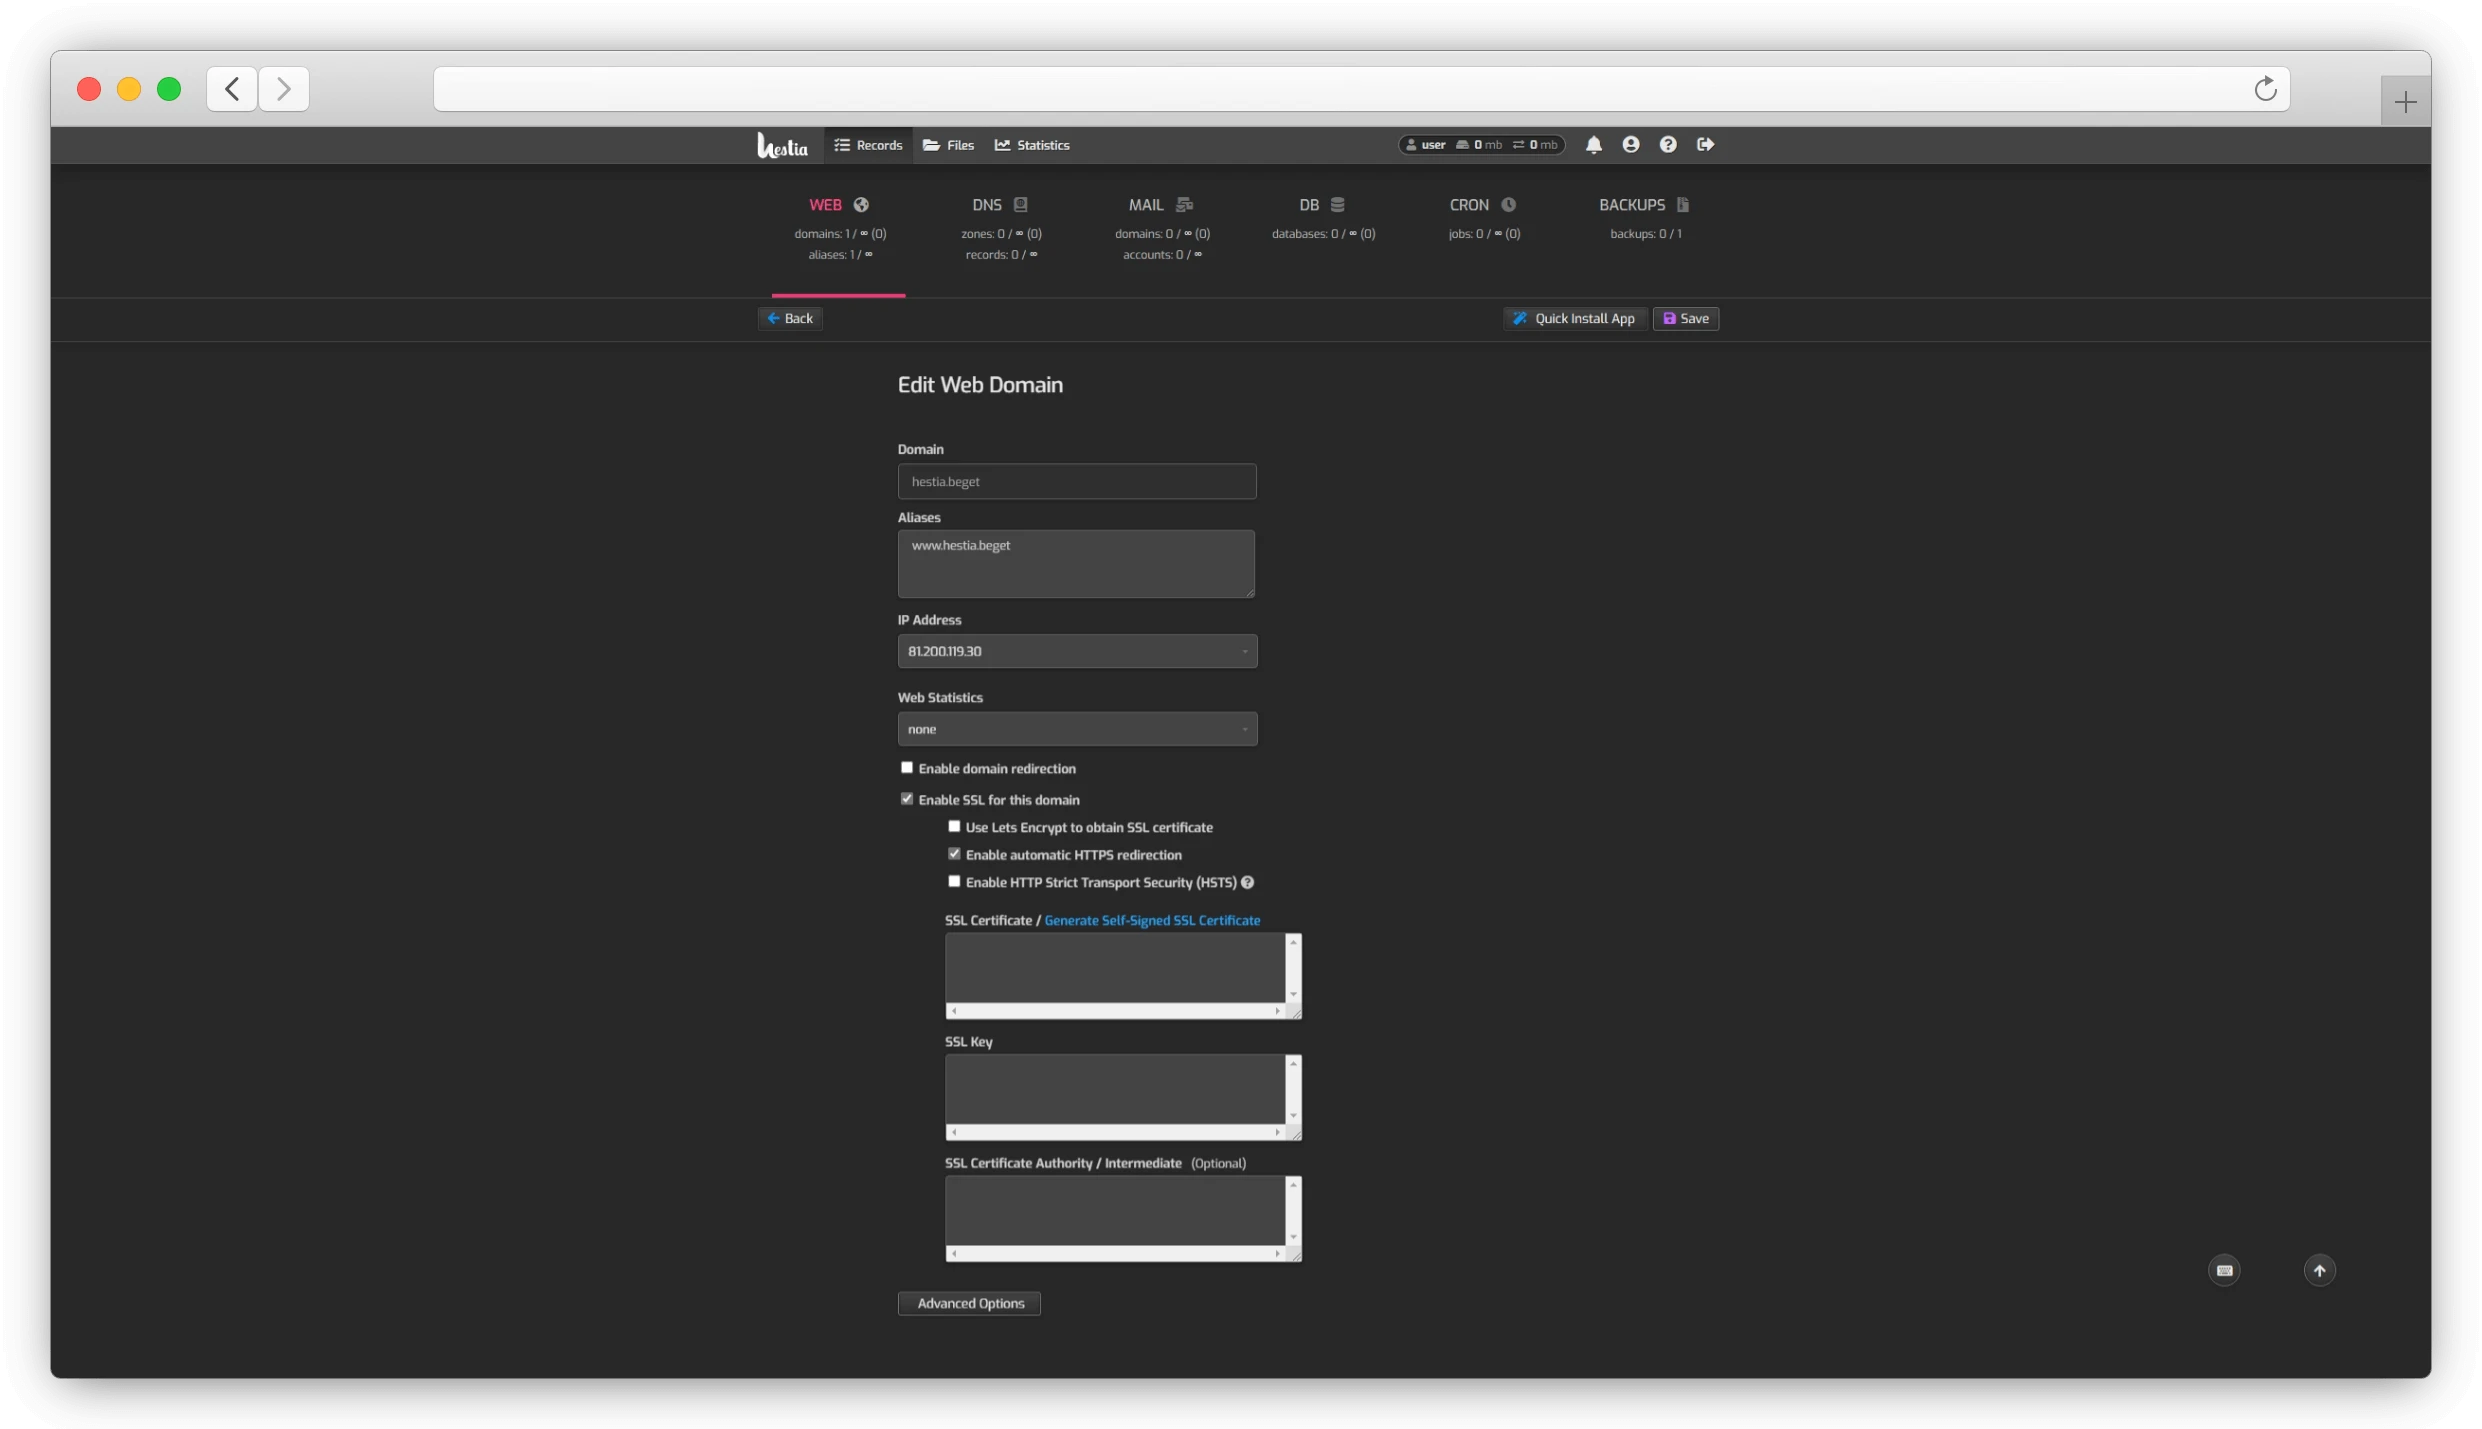2482x1429 pixels.
Task: Enable Lets Encrypt SSL certificate
Action: (954, 827)
